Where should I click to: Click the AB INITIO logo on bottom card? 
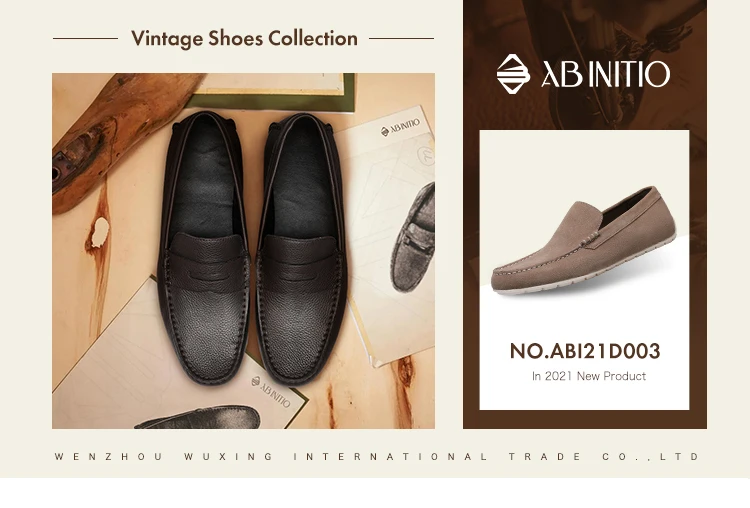271,391
